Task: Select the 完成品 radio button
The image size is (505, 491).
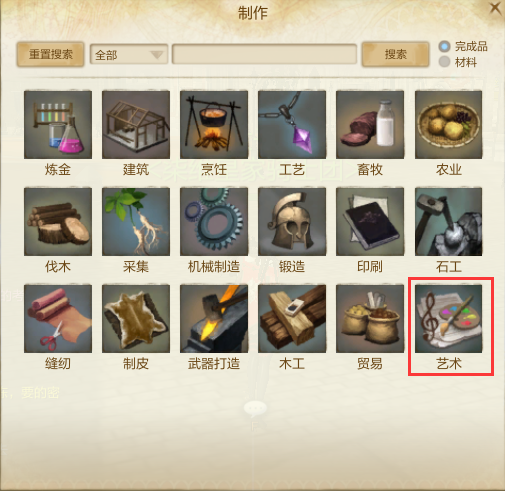Action: pyautogui.click(x=444, y=46)
